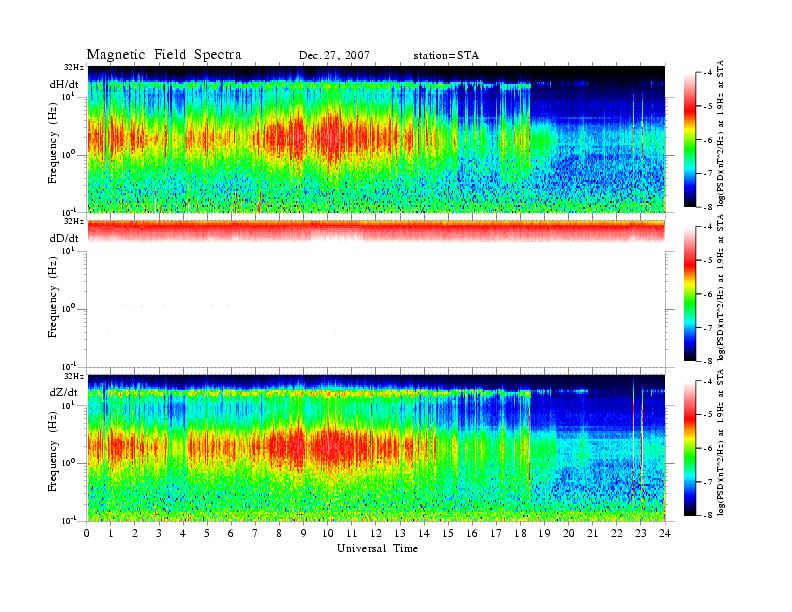The width and height of the screenshot is (792, 612).
Task: Click the hour 15 tick label on time axis
Action: [448, 533]
